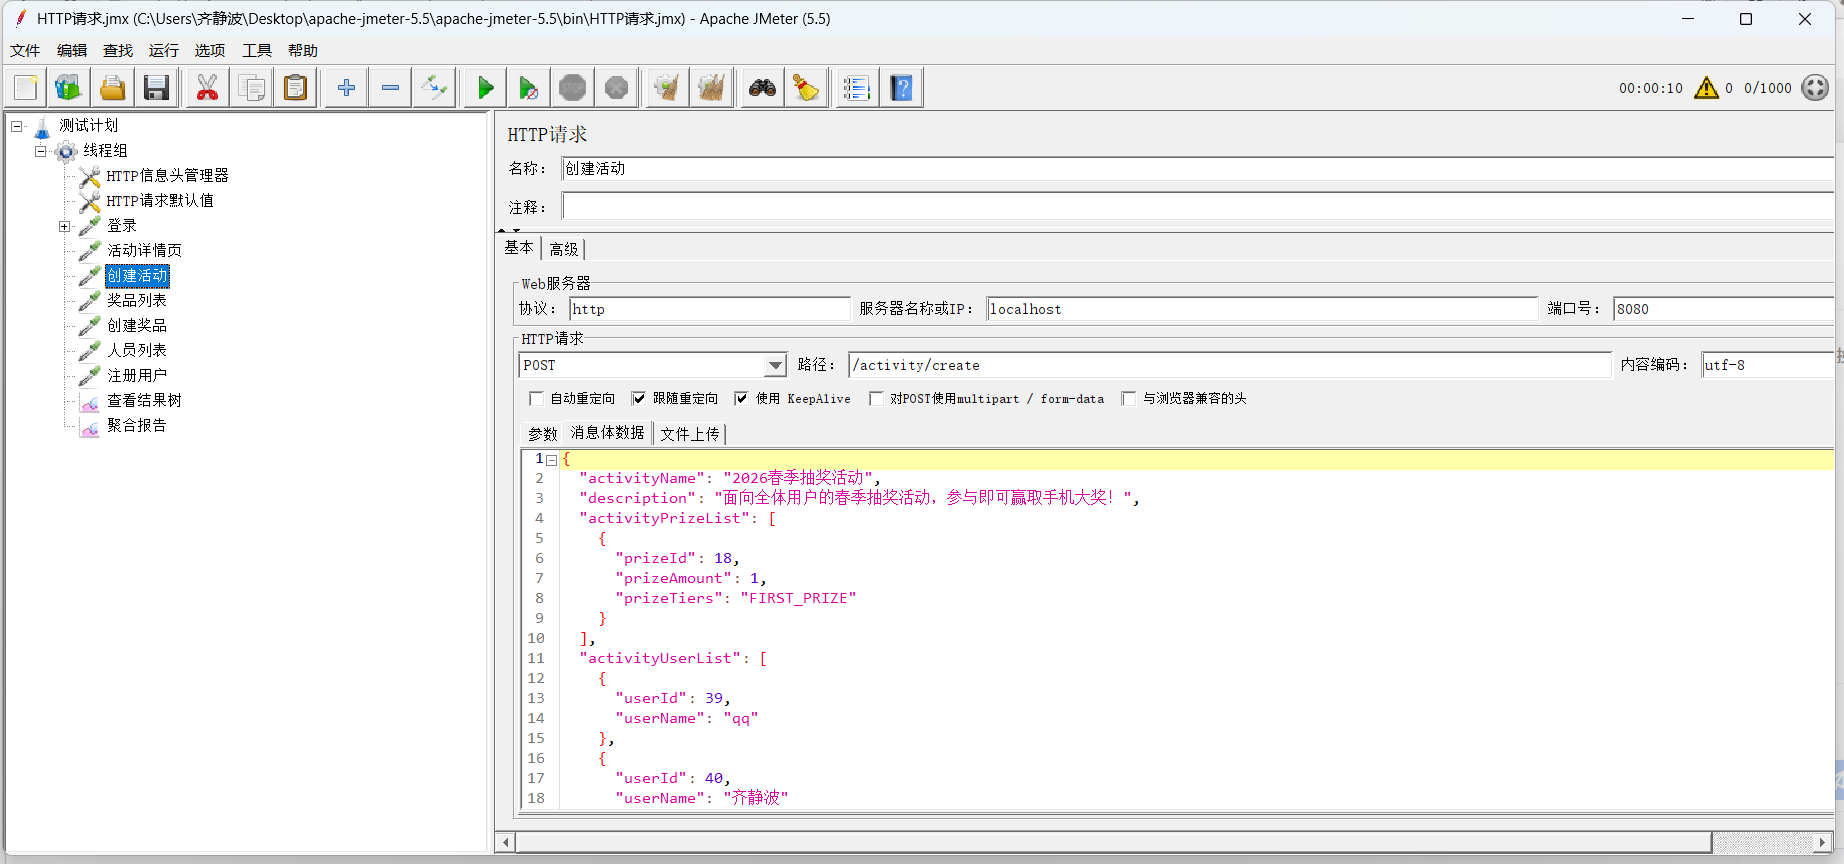Toggle 使用 KeepAlive checkbox
Image resolution: width=1844 pixels, height=864 pixels.
741,398
